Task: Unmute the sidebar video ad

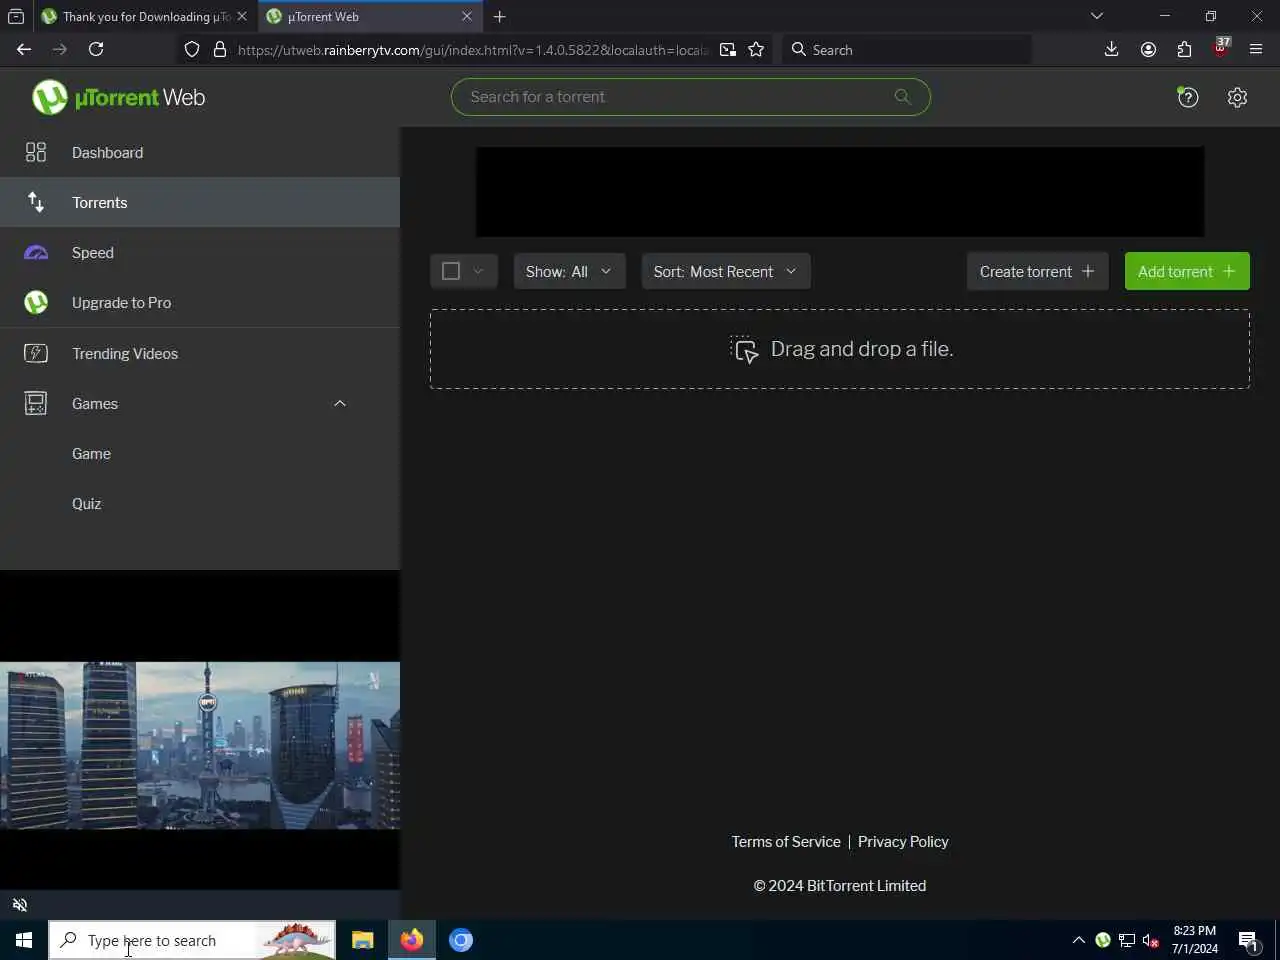Action: point(19,905)
